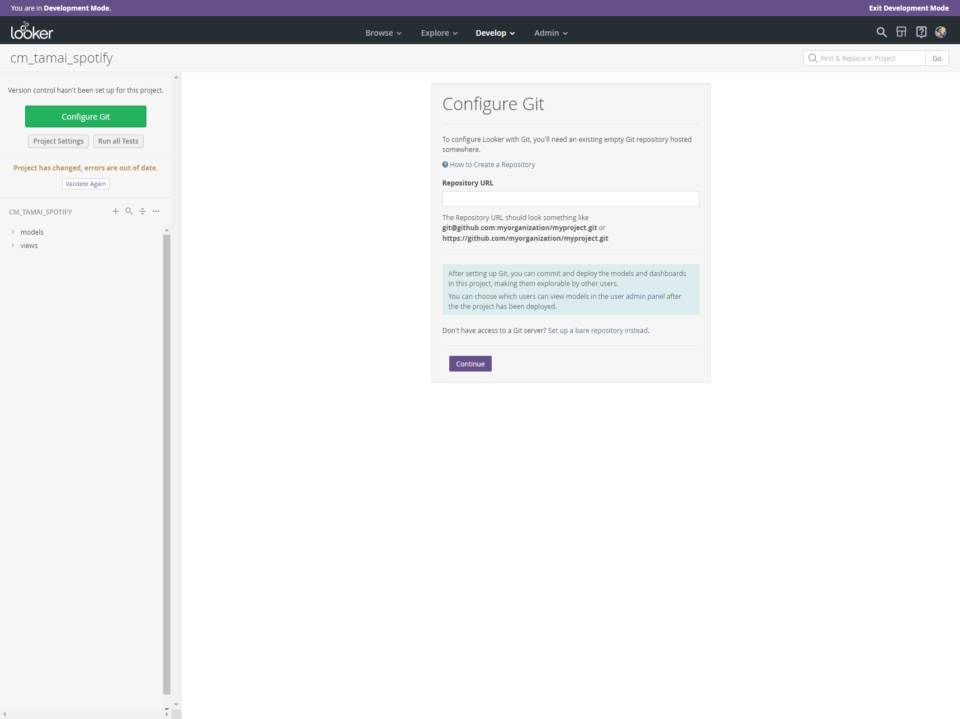Open the Explore dropdown menu
Viewport: 960px width, 719px height.
click(438, 32)
